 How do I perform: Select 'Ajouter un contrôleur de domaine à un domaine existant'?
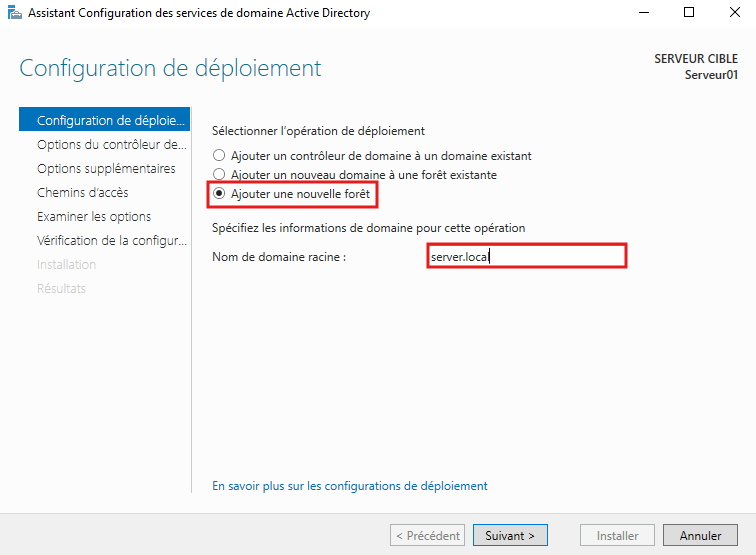click(220, 156)
